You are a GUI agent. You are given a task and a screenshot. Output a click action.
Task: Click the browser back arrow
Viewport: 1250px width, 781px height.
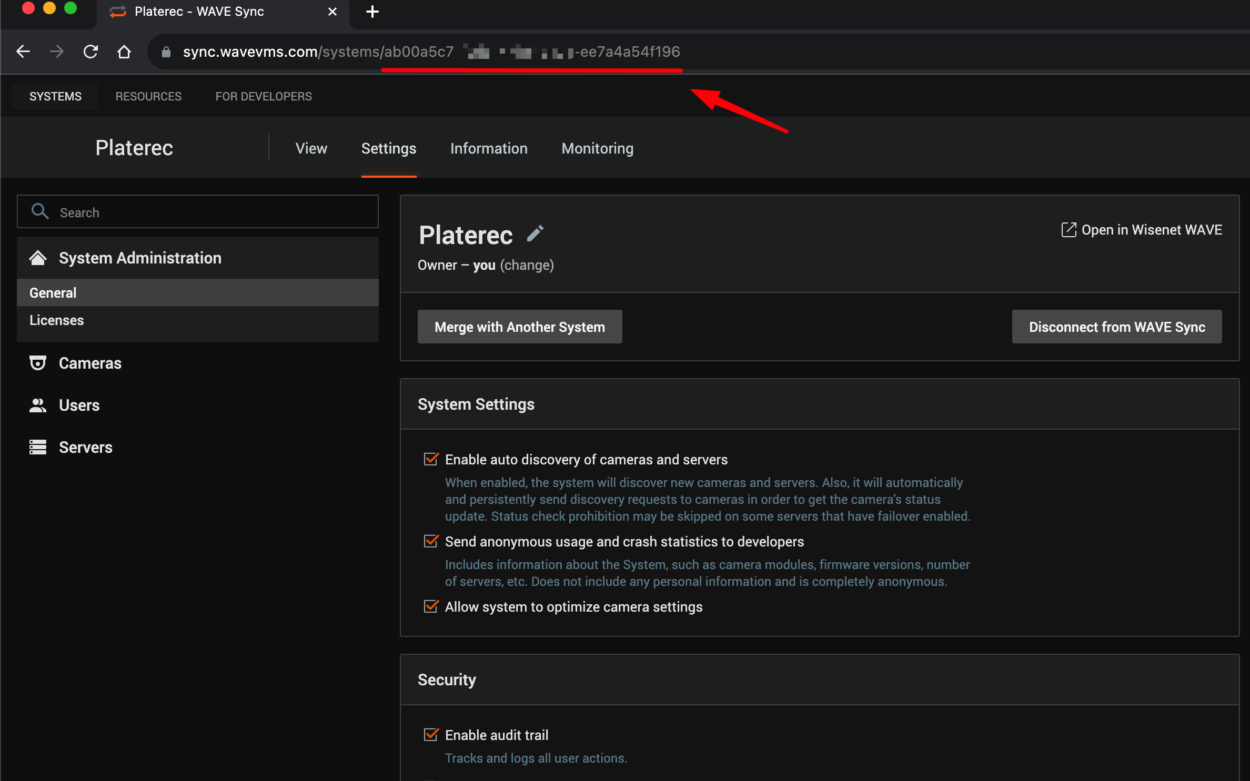23,52
